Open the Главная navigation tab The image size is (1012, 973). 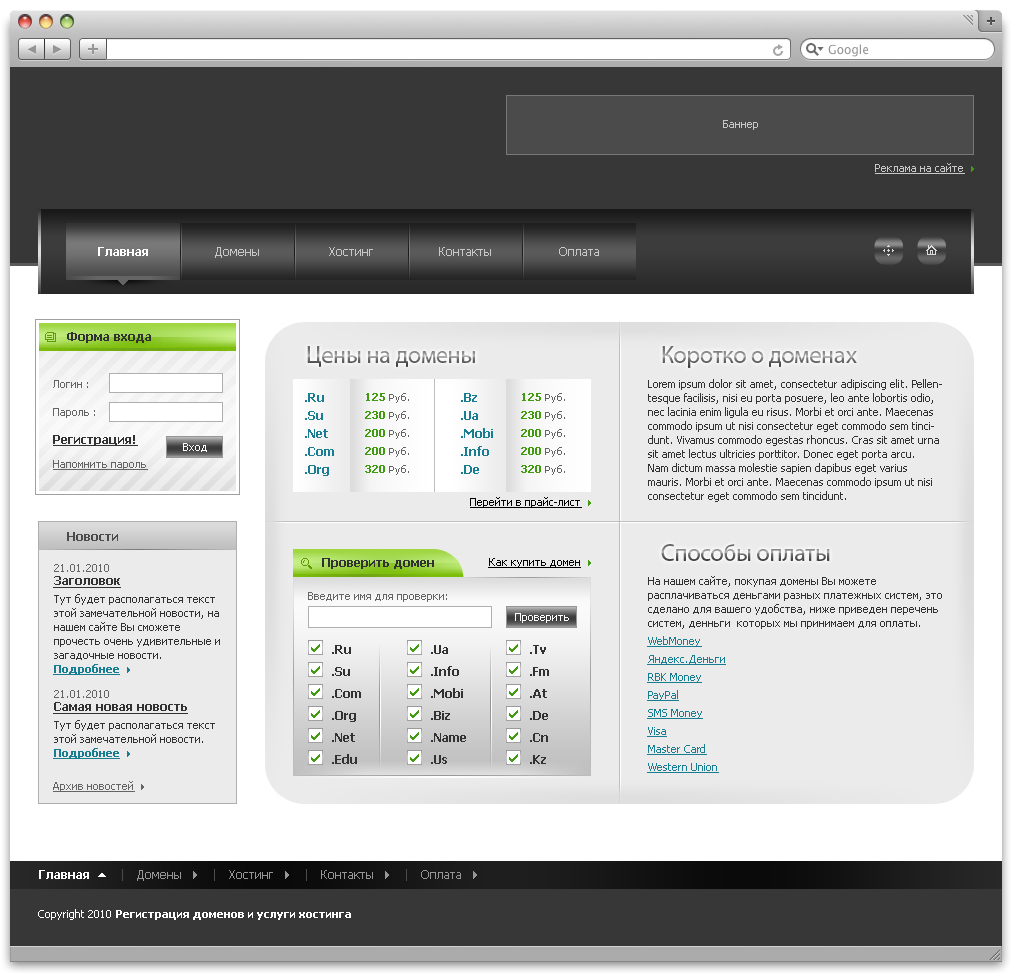click(x=123, y=252)
